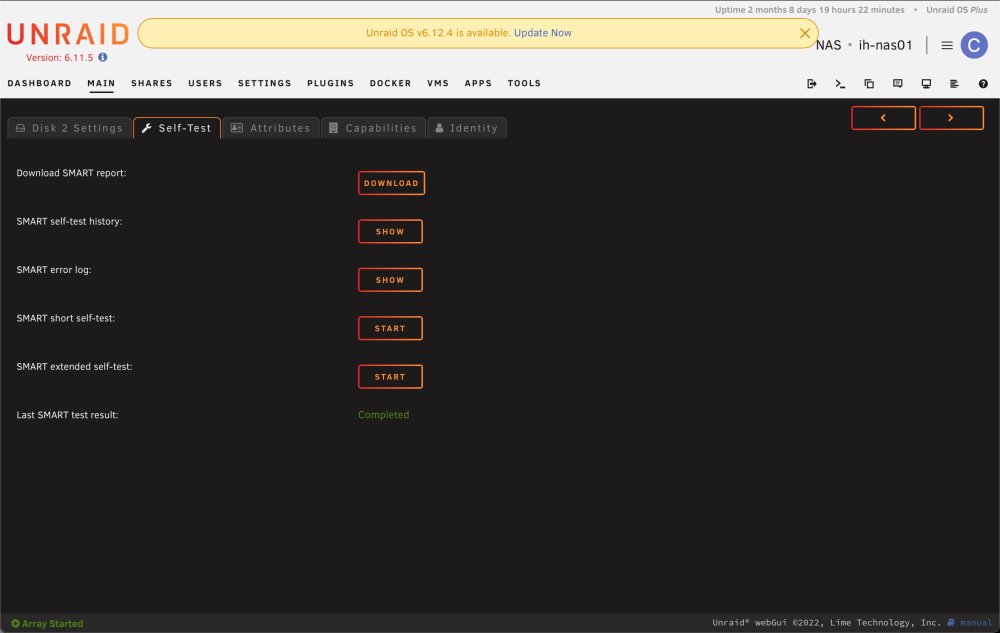Switch to Attributes tab
Image resolution: width=1000 pixels, height=633 pixels.
[x=270, y=128]
